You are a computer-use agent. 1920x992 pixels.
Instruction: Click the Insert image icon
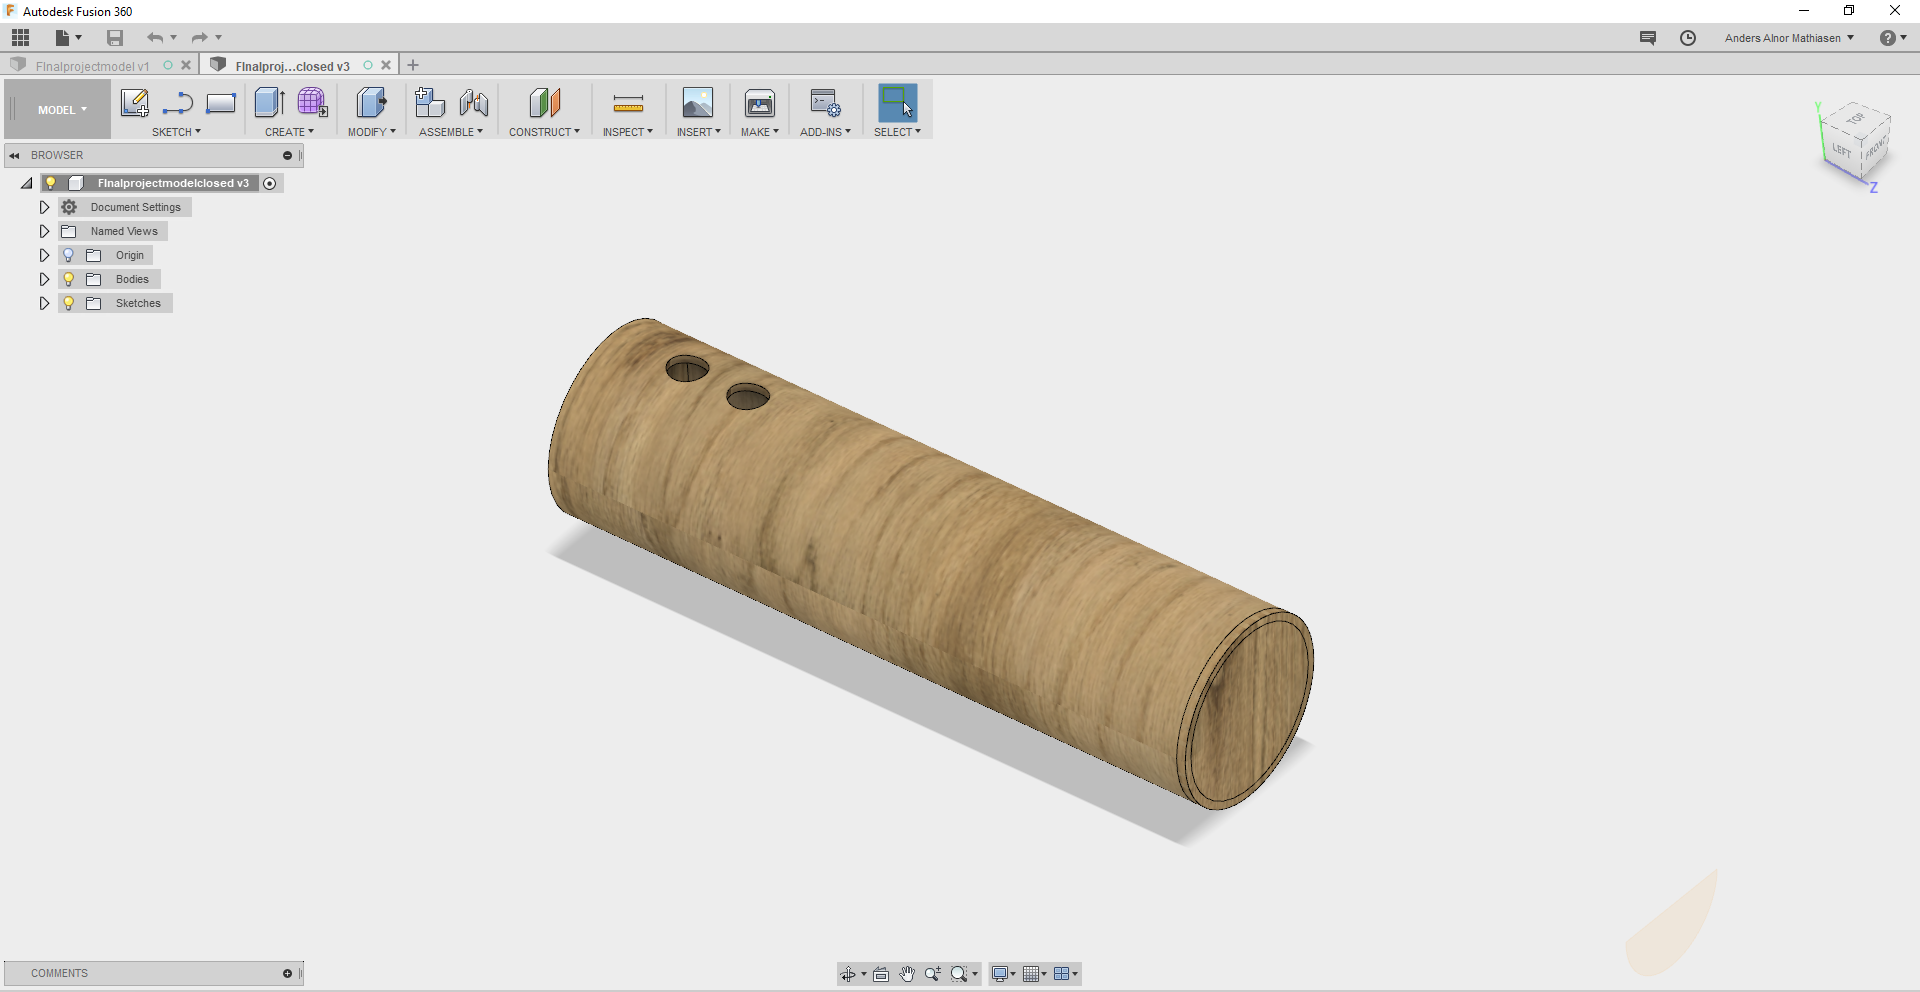[x=698, y=103]
